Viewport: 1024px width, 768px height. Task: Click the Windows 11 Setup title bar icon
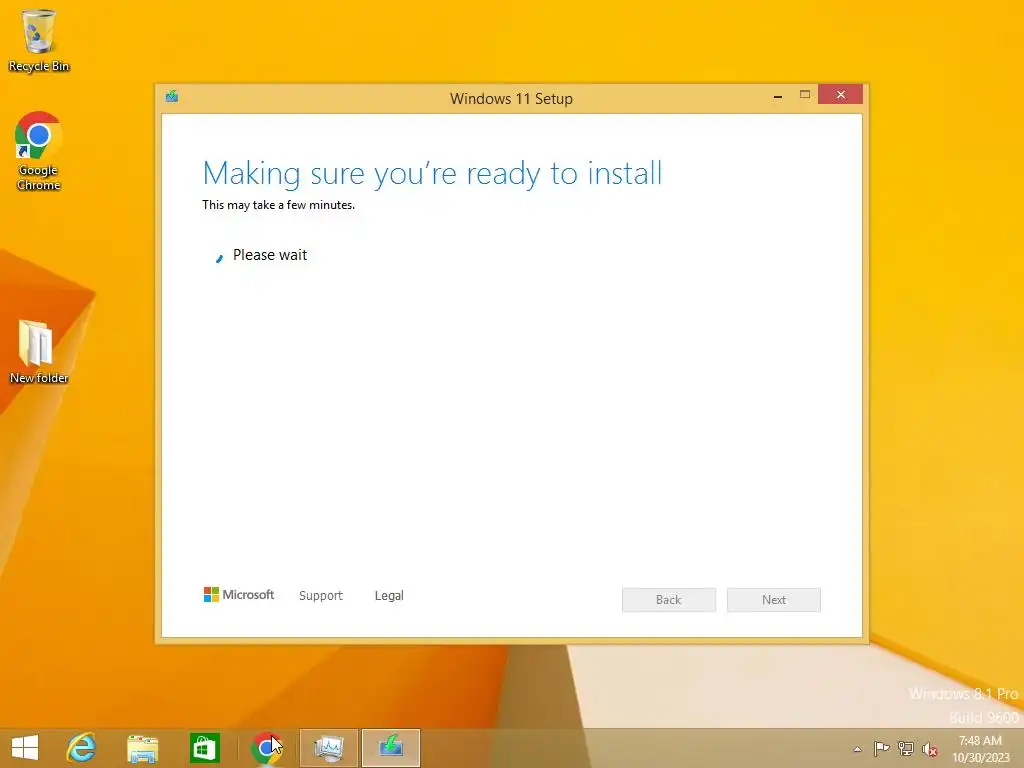coord(172,97)
